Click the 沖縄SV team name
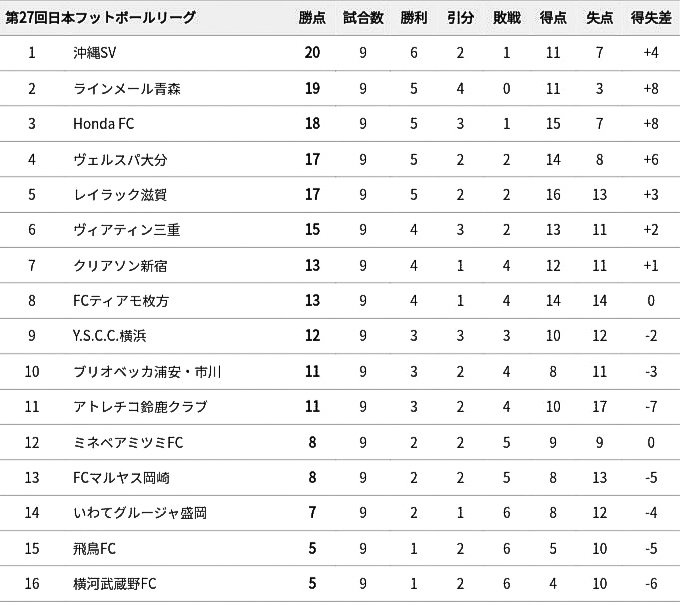Screen dimensions: 680x605 click(x=95, y=53)
